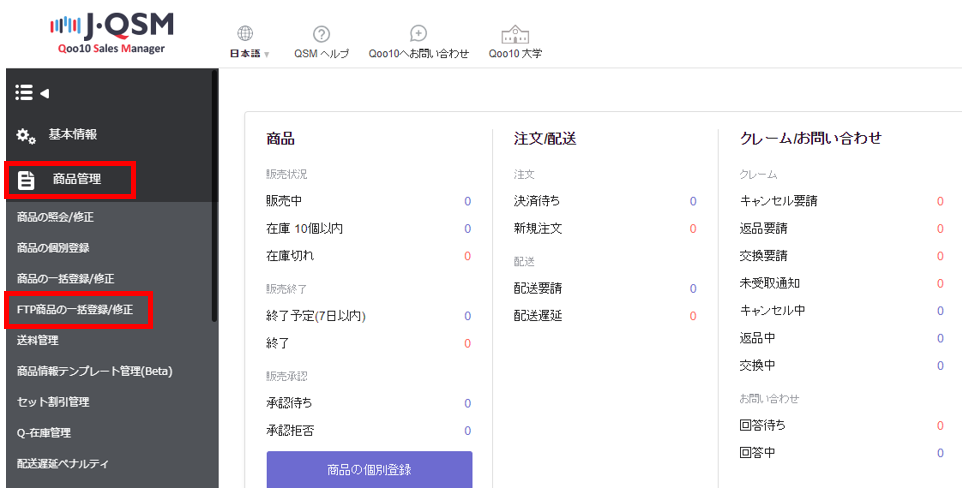Select FTP商品の一括登録/修正 in the sidebar
The width and height of the screenshot is (962, 489).
coord(75,310)
